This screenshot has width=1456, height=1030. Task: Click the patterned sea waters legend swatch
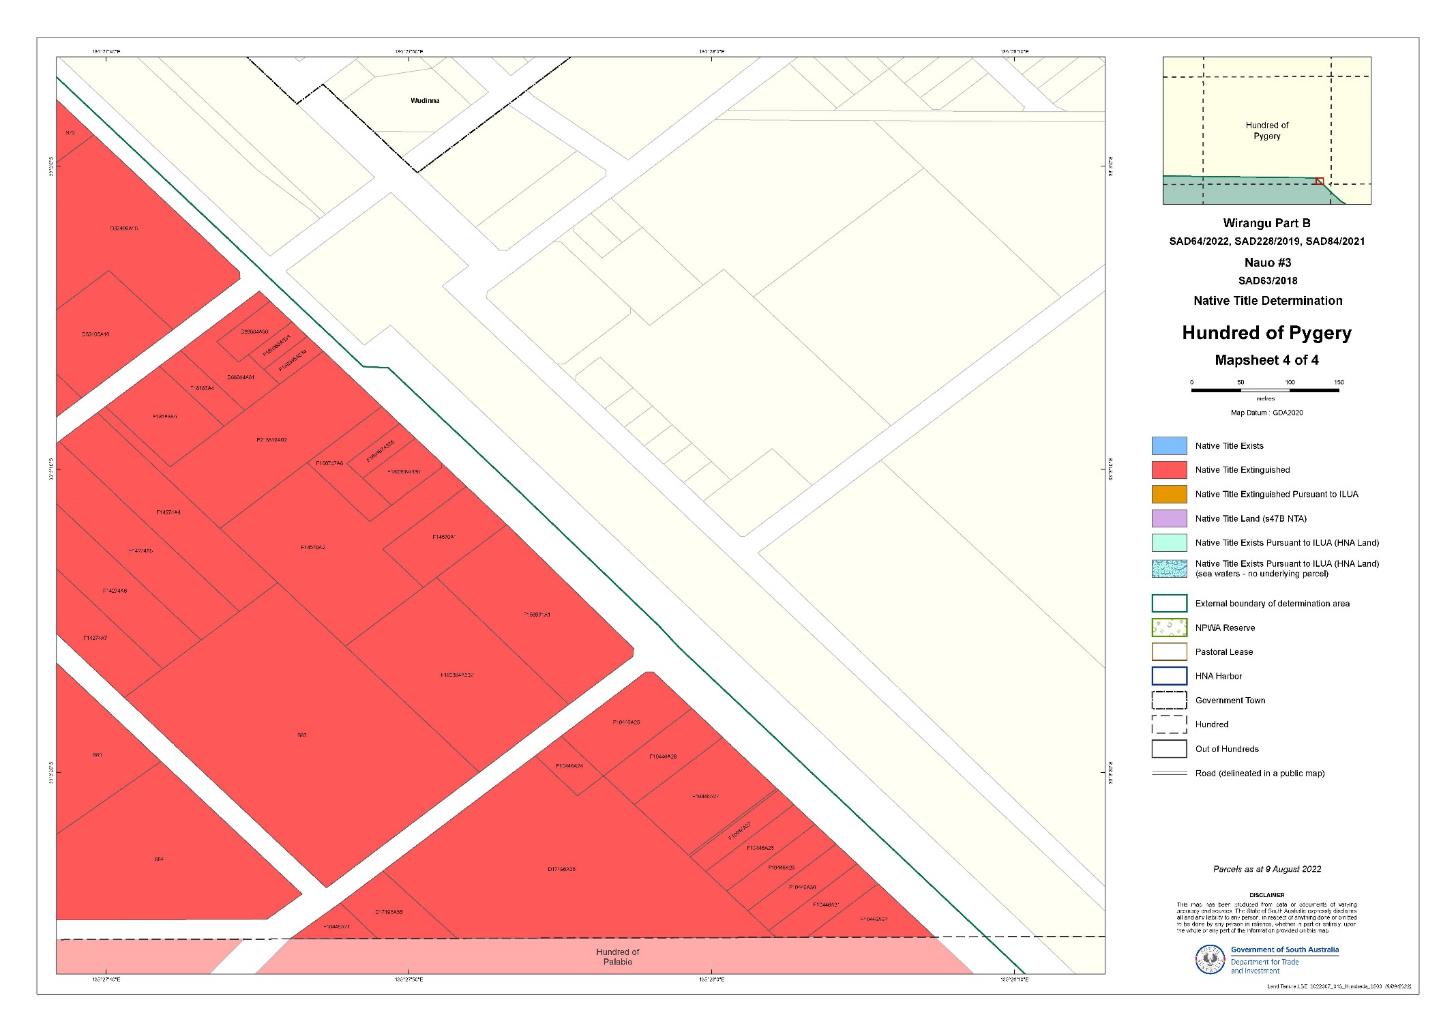[x=1169, y=568]
